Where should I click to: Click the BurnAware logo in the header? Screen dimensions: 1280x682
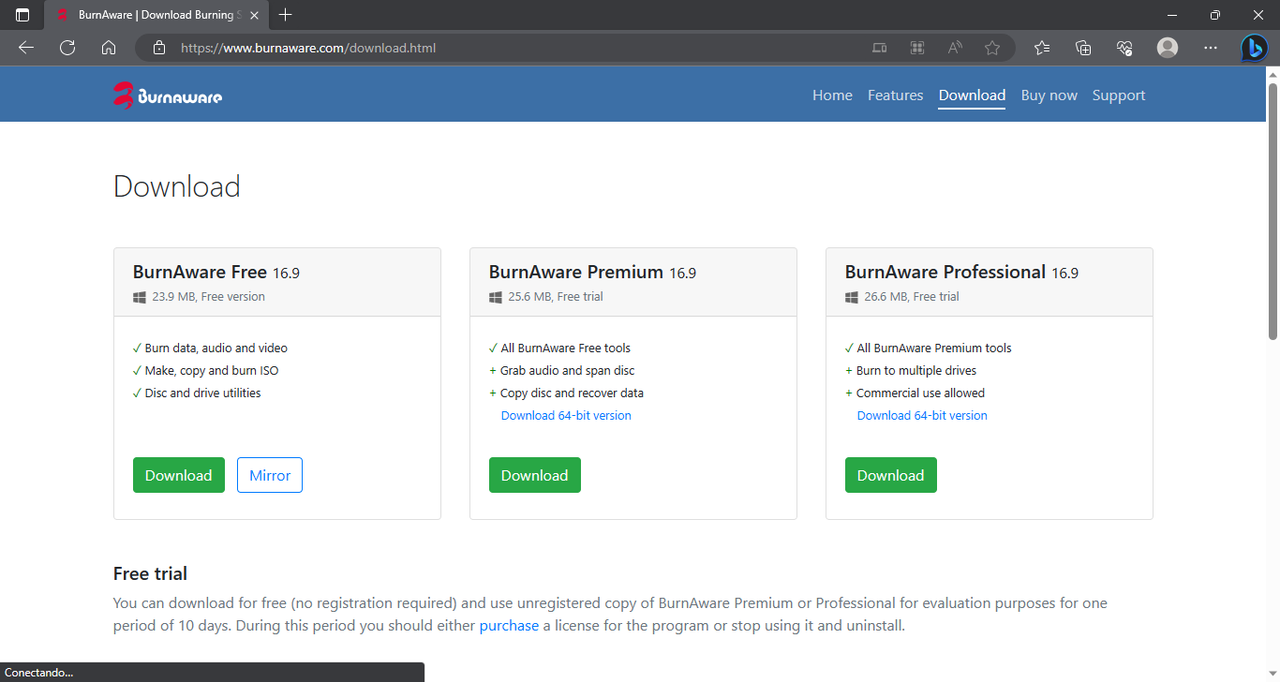(167, 95)
